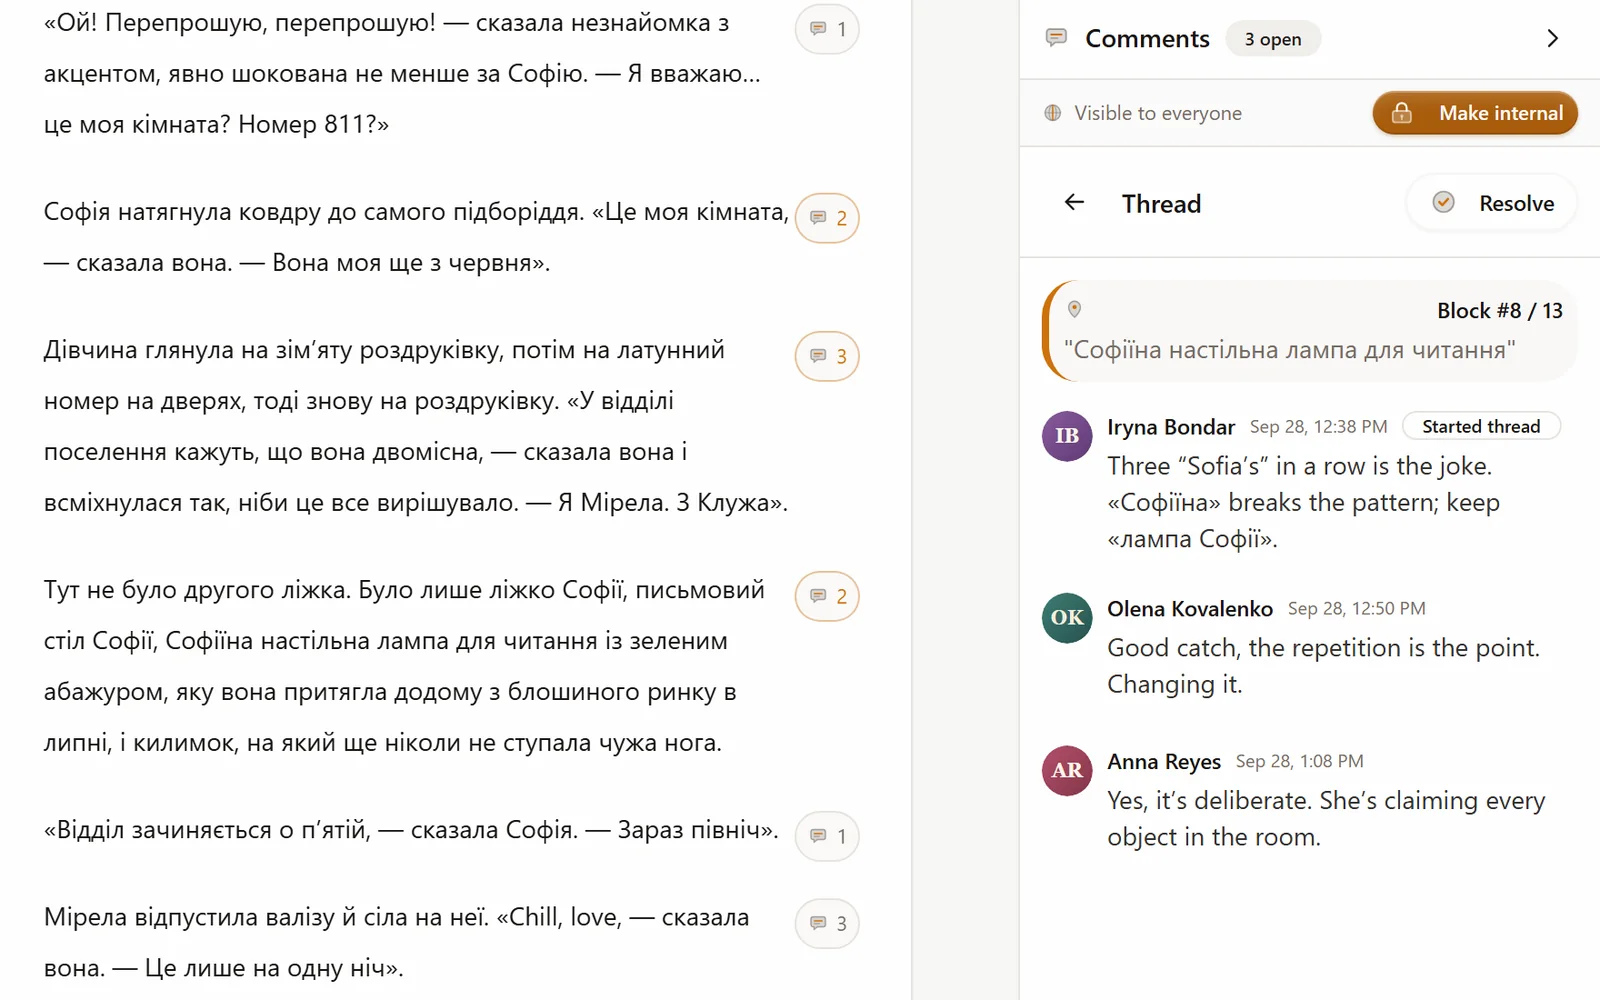The height and width of the screenshot is (1000, 1600).
Task: Collapse the Comments panel with the chevron
Action: pyautogui.click(x=1552, y=38)
